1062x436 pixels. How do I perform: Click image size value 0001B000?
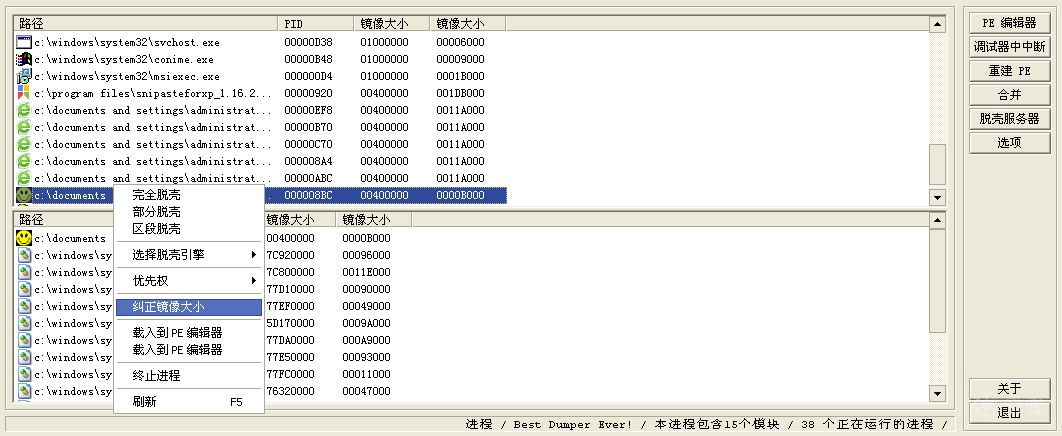(461, 76)
